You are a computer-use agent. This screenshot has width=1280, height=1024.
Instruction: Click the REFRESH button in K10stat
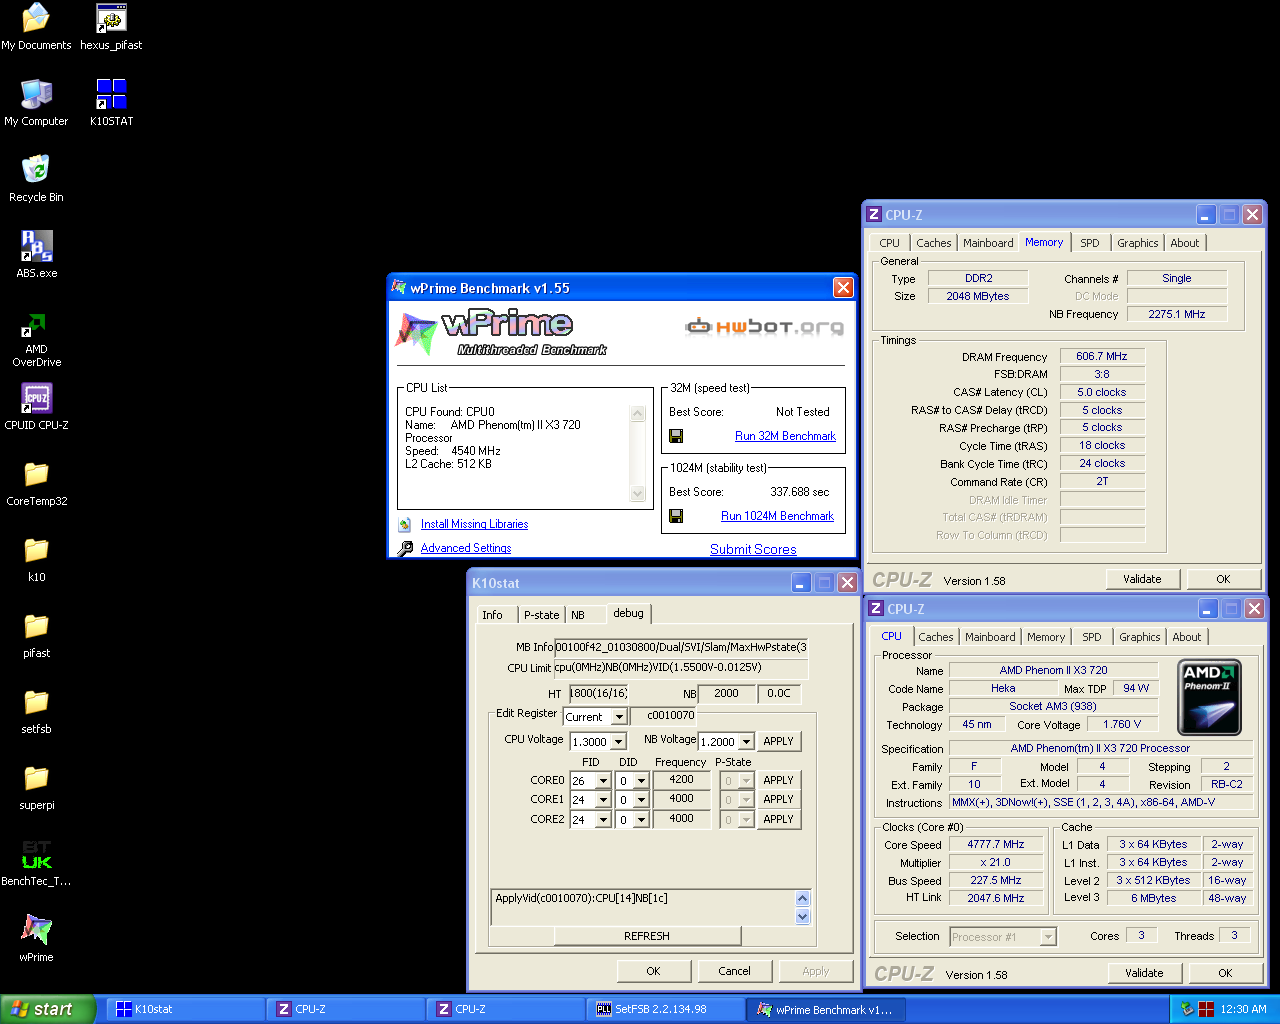646,936
